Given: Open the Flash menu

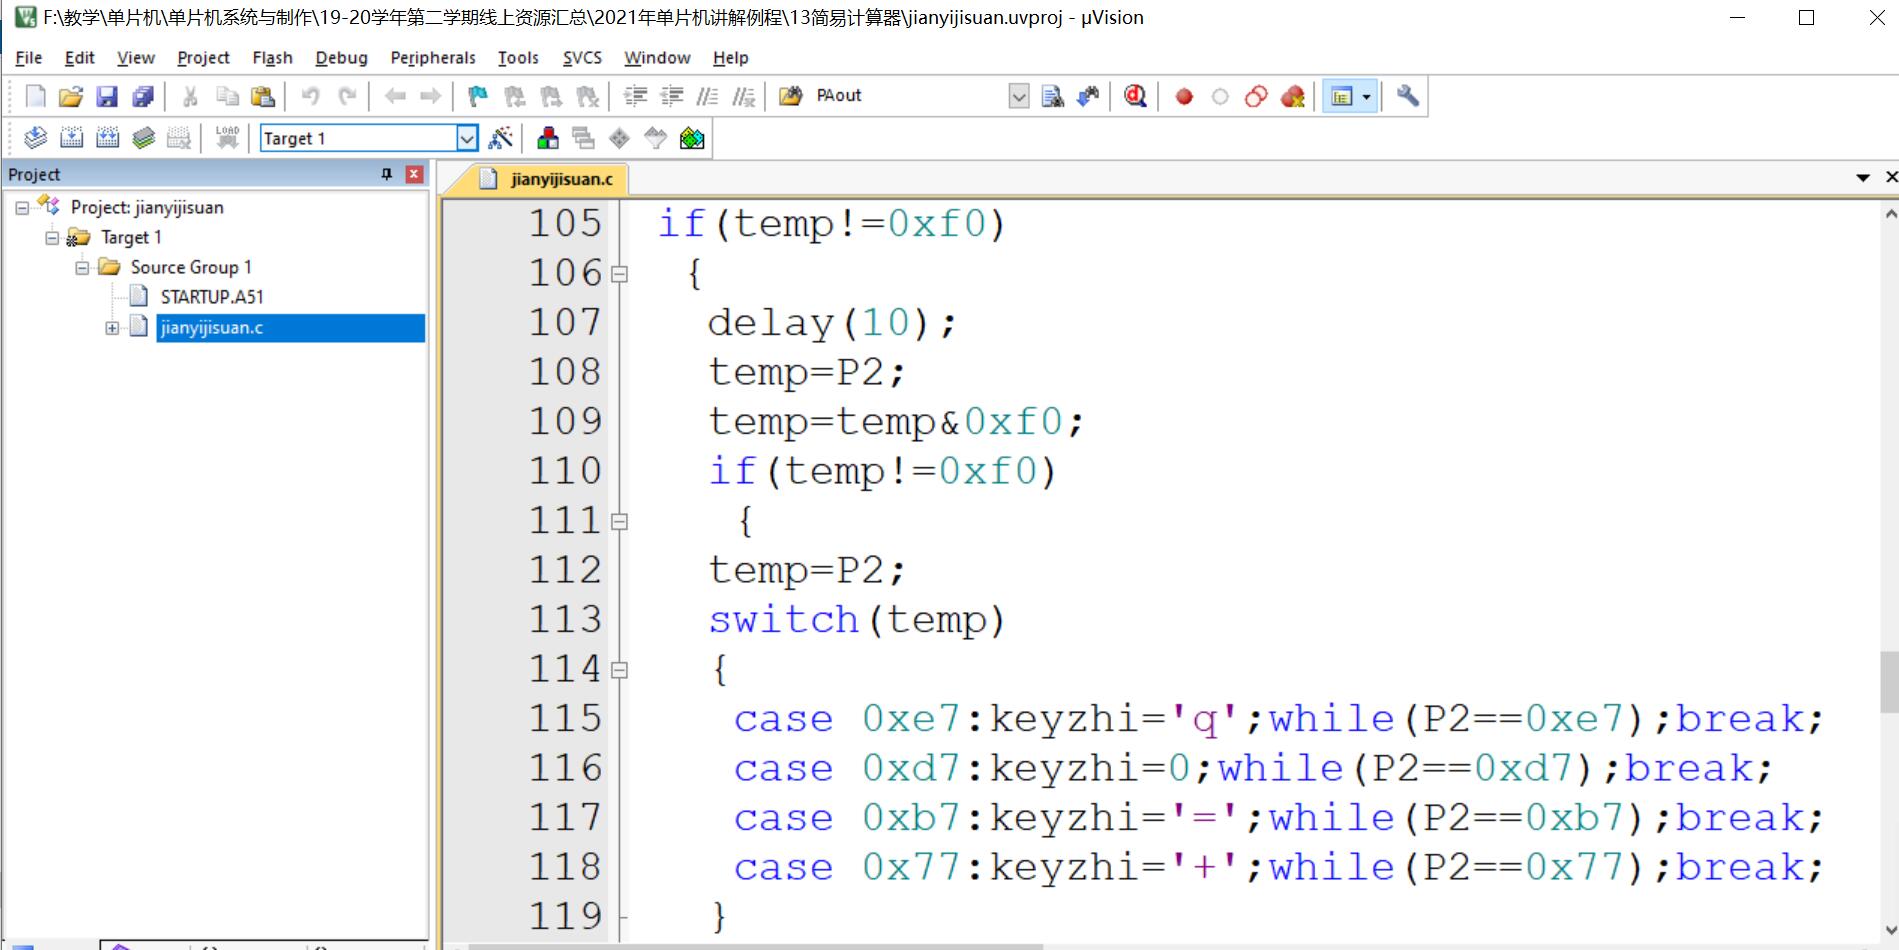Looking at the screenshot, I should [272, 58].
